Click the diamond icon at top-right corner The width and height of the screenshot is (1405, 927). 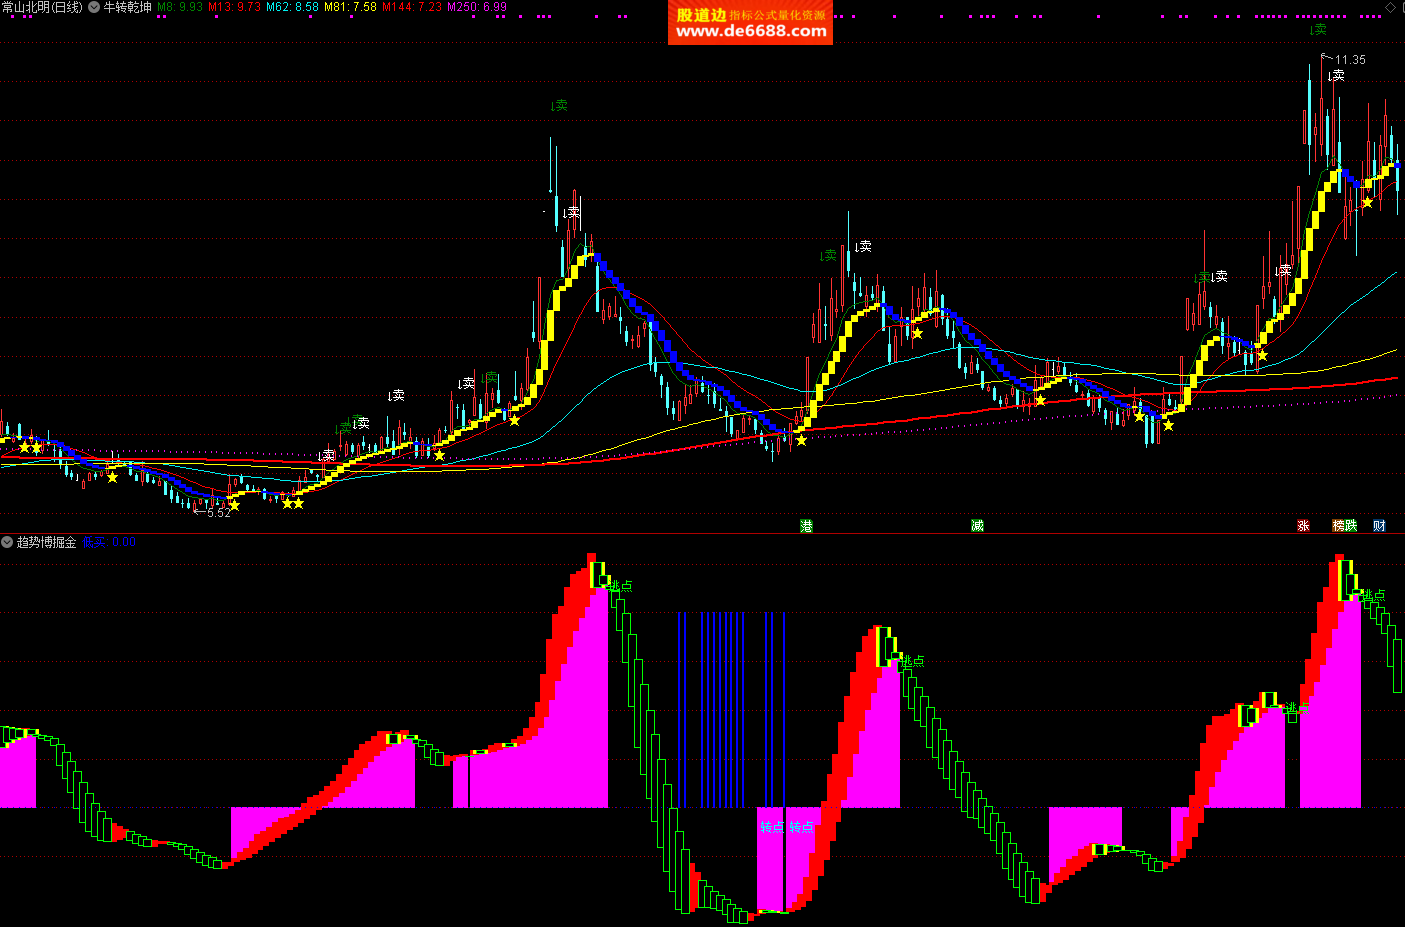point(1390,7)
